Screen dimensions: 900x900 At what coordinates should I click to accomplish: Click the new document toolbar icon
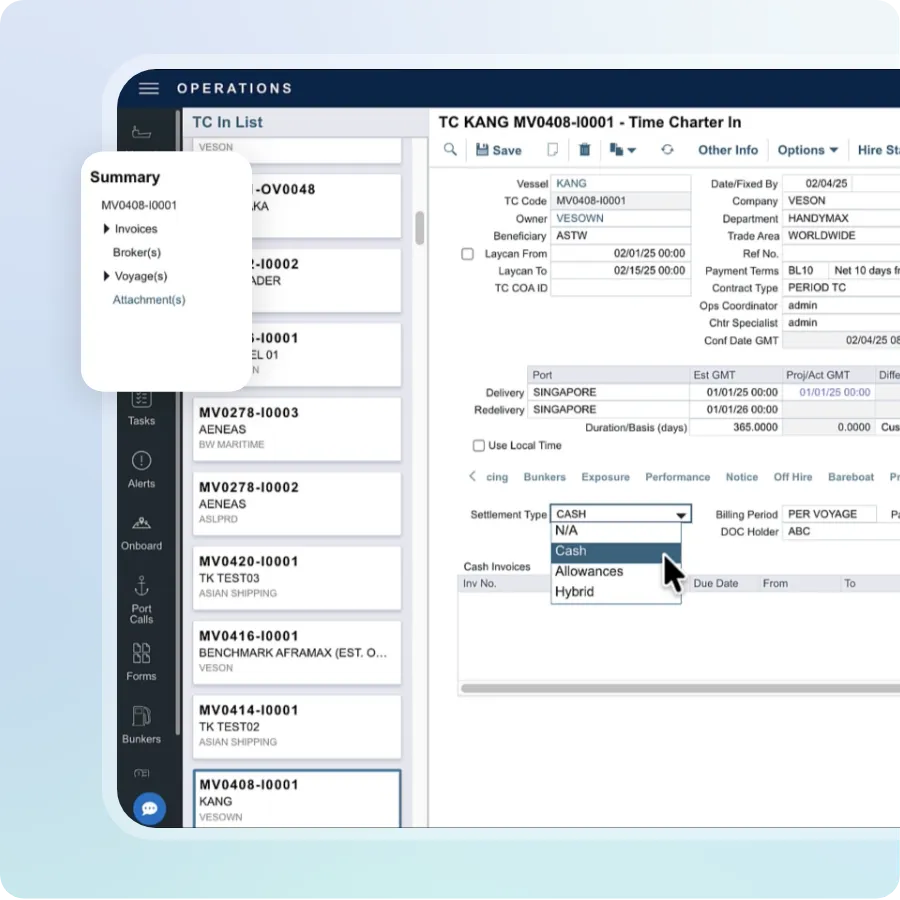point(552,150)
